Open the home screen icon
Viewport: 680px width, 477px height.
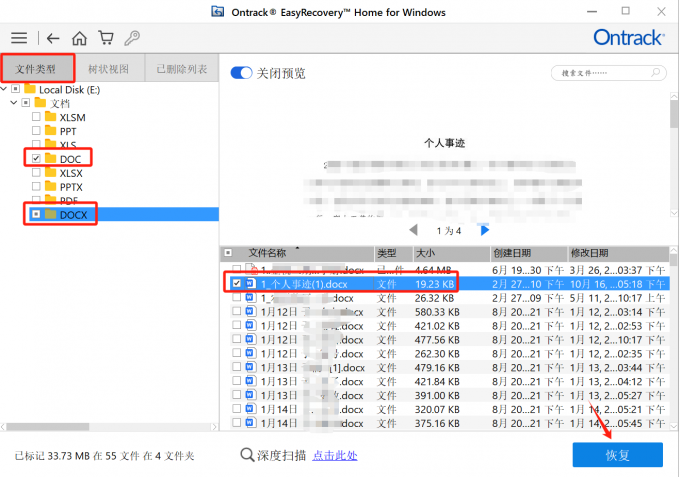tap(79, 38)
